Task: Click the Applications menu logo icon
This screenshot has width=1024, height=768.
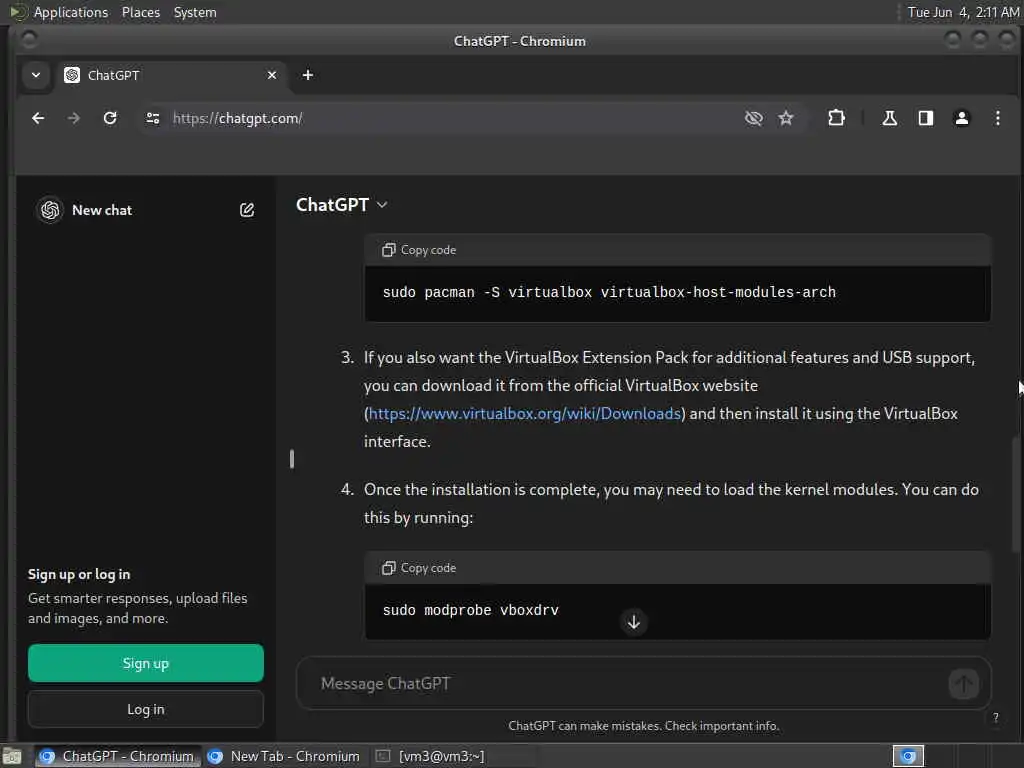Action: tap(18, 12)
